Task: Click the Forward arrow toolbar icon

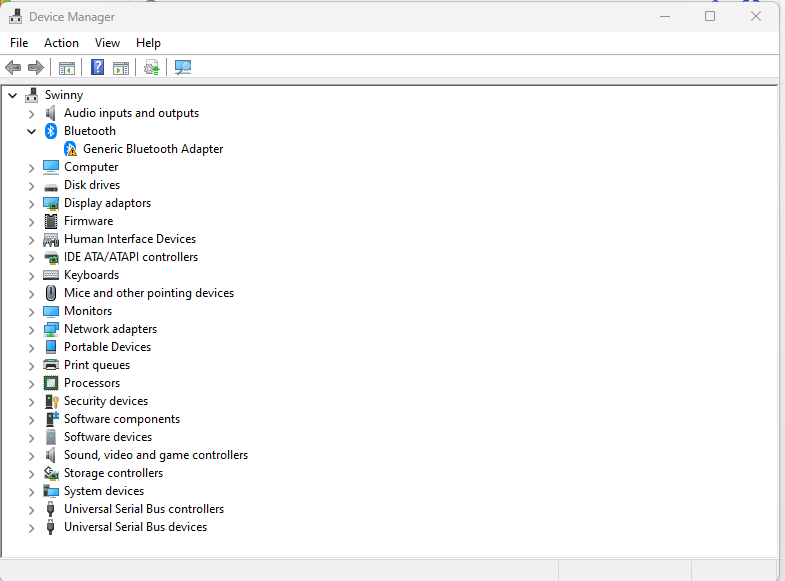Action: 36,67
